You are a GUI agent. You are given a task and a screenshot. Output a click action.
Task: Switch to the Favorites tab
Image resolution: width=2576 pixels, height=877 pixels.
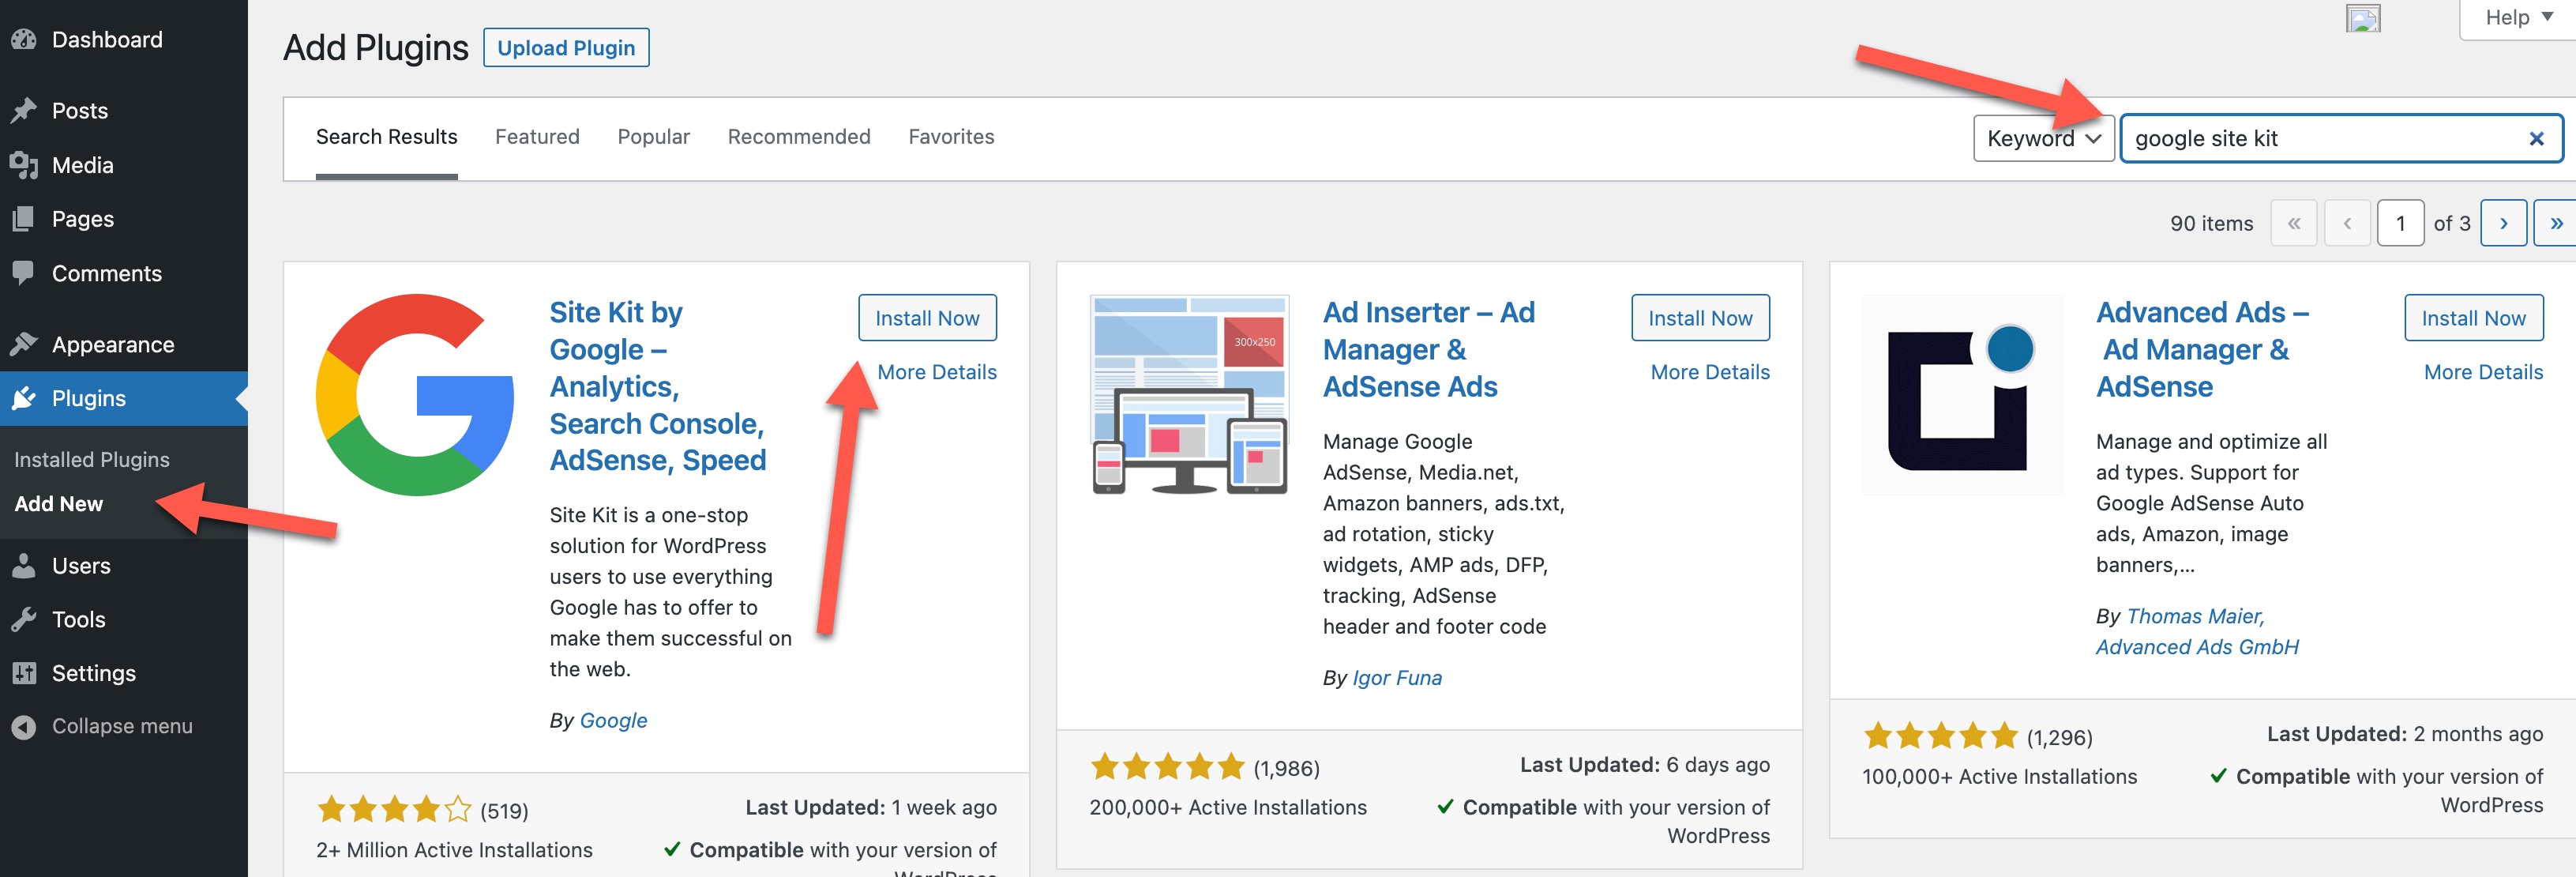point(951,137)
